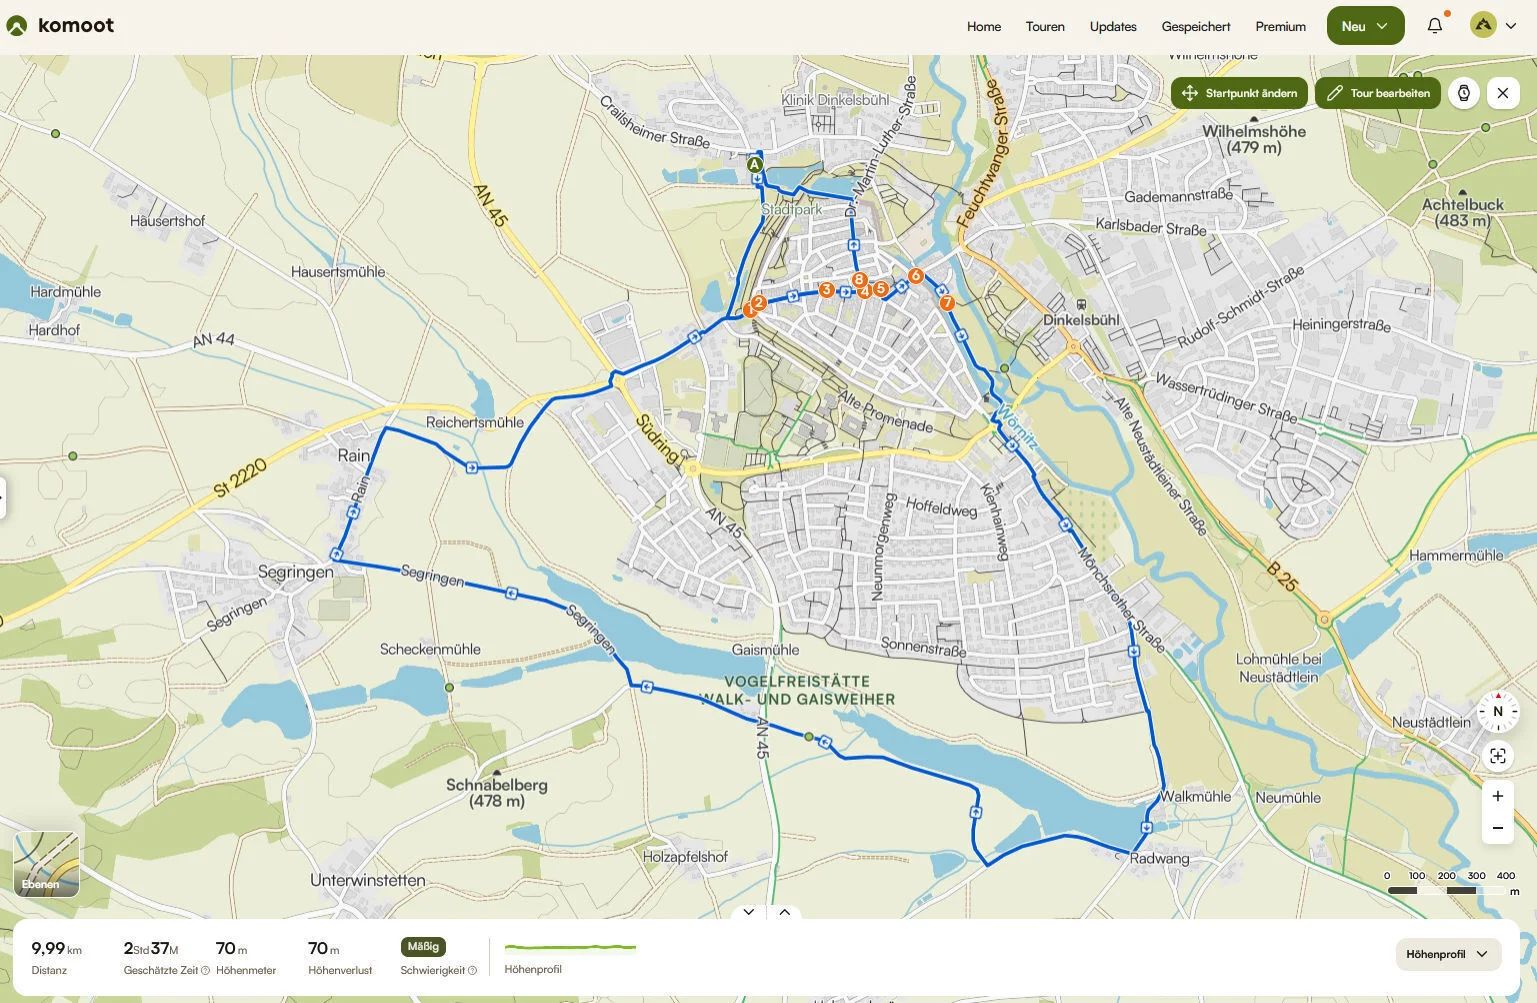Go to Touren in the navigation
The height and width of the screenshot is (1003, 1537).
1045,27
